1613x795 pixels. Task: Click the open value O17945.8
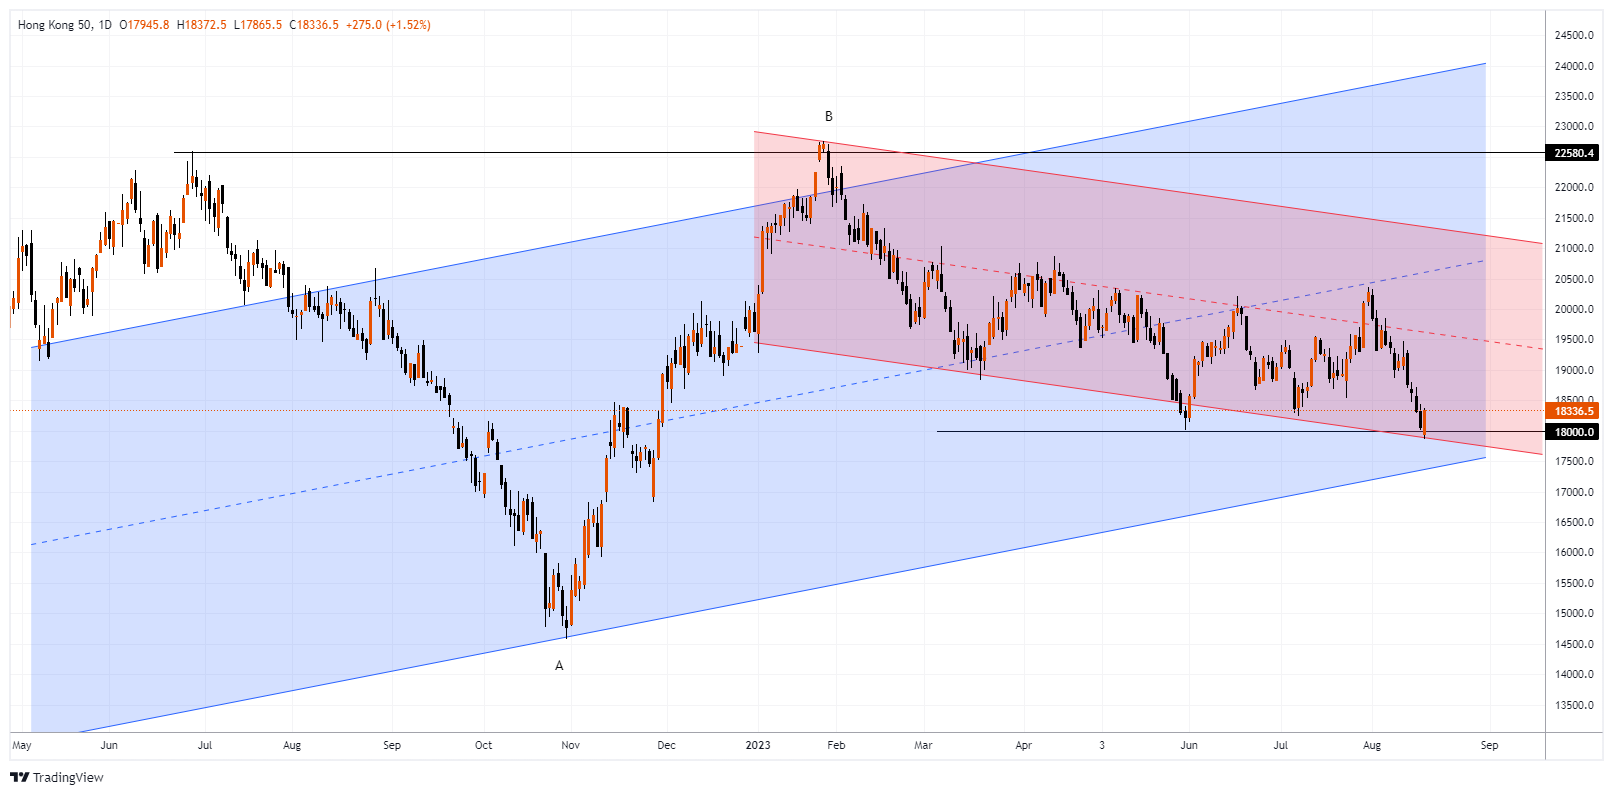coord(144,25)
